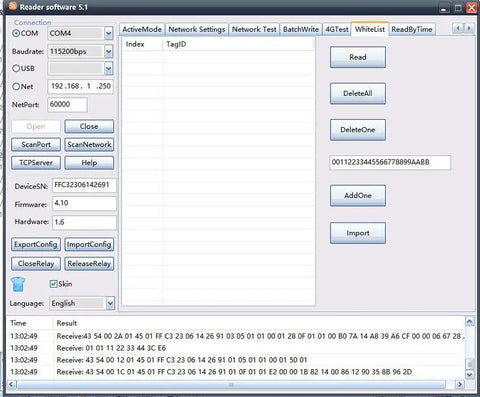Click the Import whitelist button
Viewport: 480px width, 397px height.
pos(358,233)
